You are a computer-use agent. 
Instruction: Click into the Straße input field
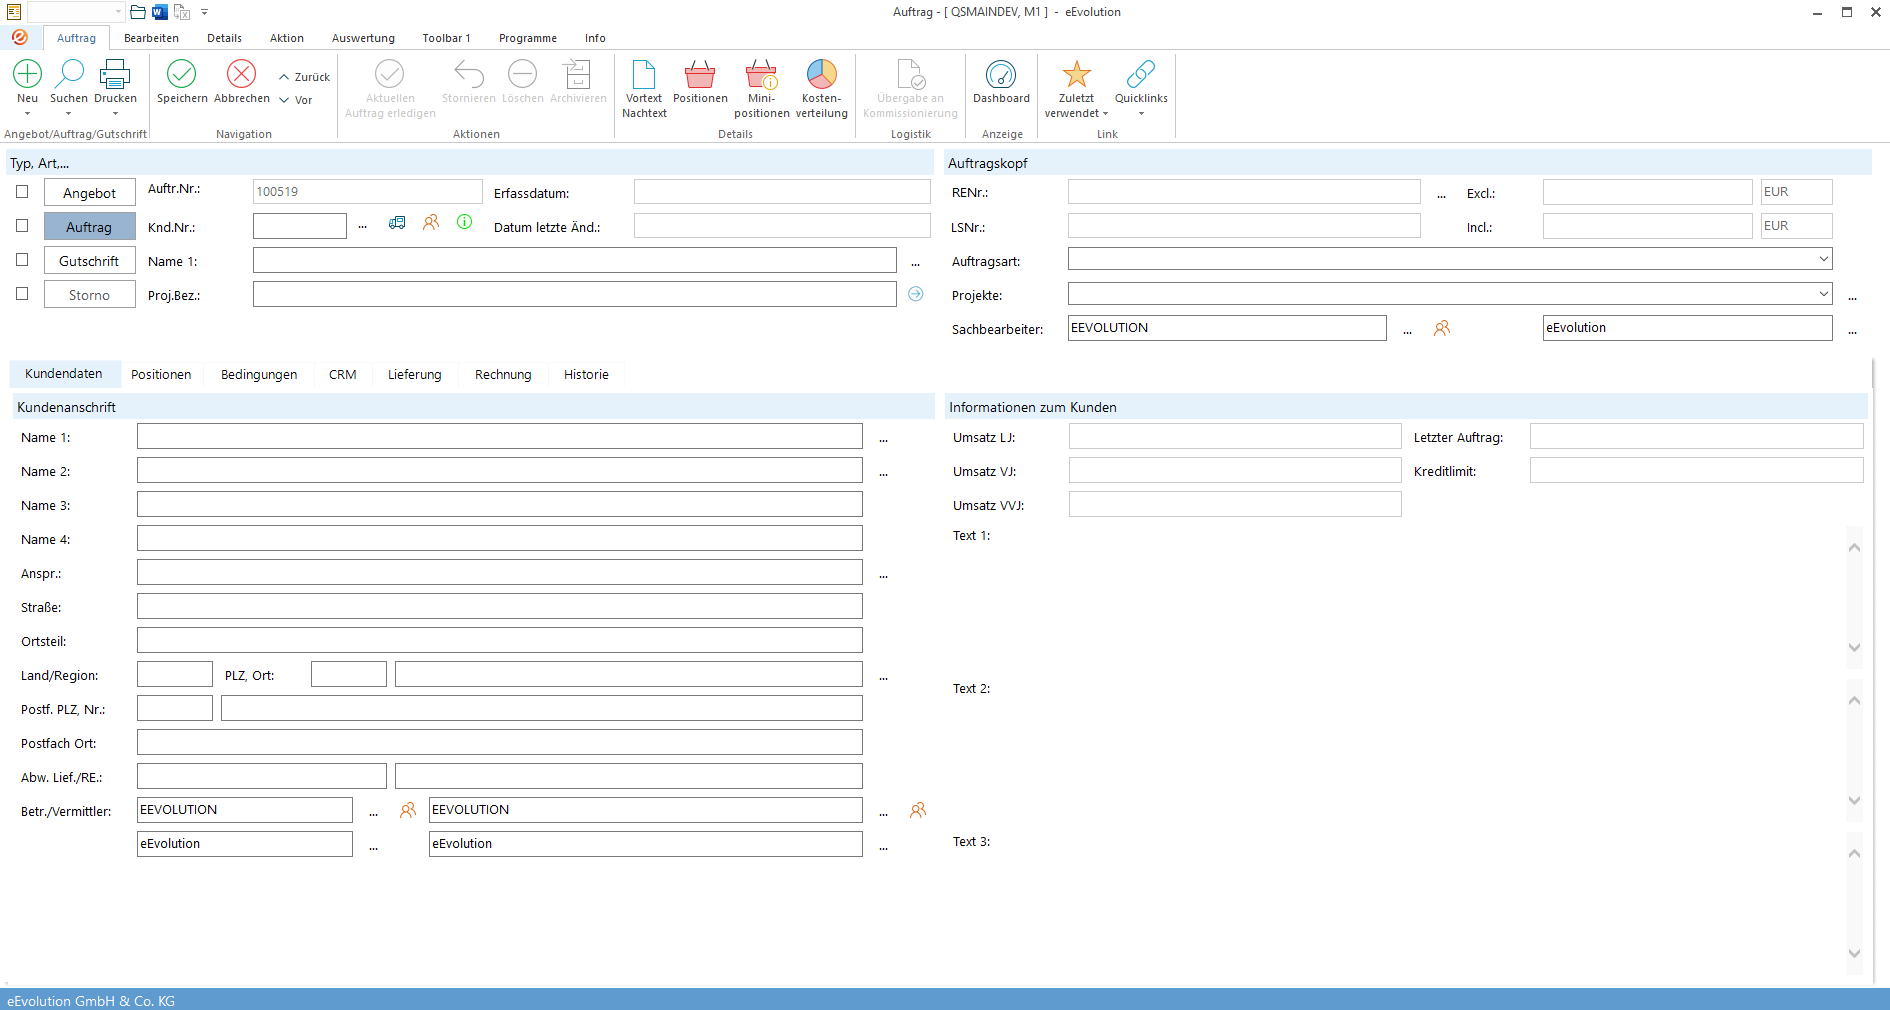pos(500,606)
